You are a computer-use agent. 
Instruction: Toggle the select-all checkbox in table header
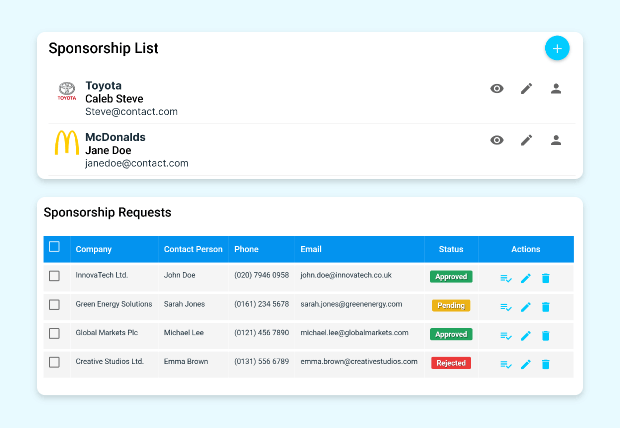55,248
